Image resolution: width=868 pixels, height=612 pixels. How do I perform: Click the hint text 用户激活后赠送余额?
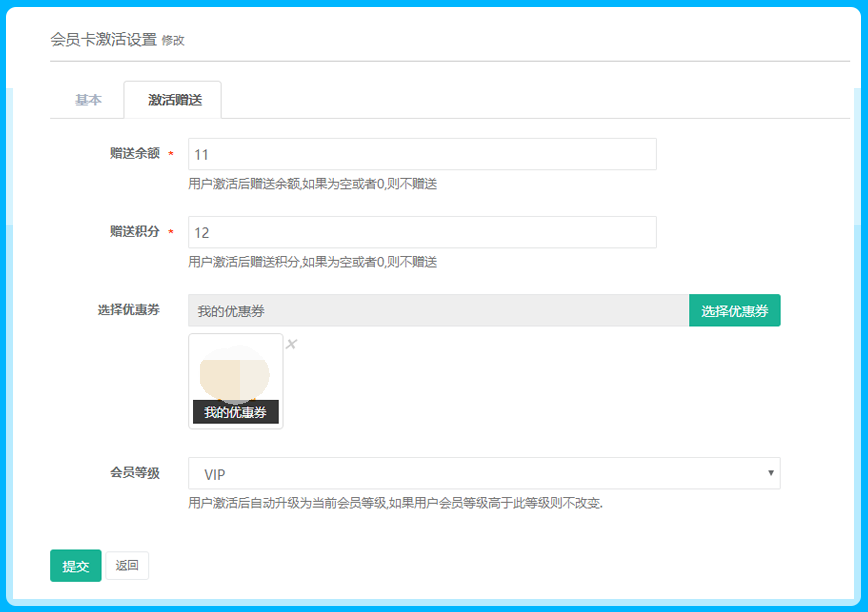(x=312, y=184)
